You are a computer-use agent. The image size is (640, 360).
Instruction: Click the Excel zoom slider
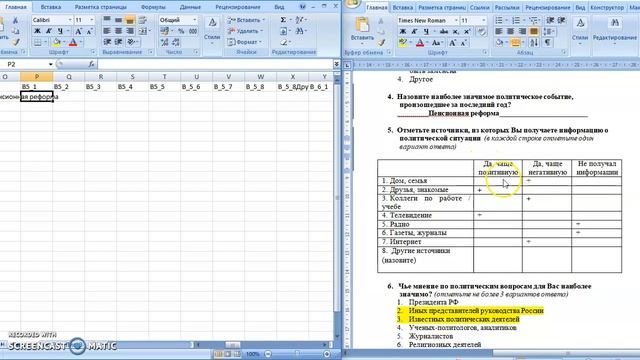click(x=297, y=354)
